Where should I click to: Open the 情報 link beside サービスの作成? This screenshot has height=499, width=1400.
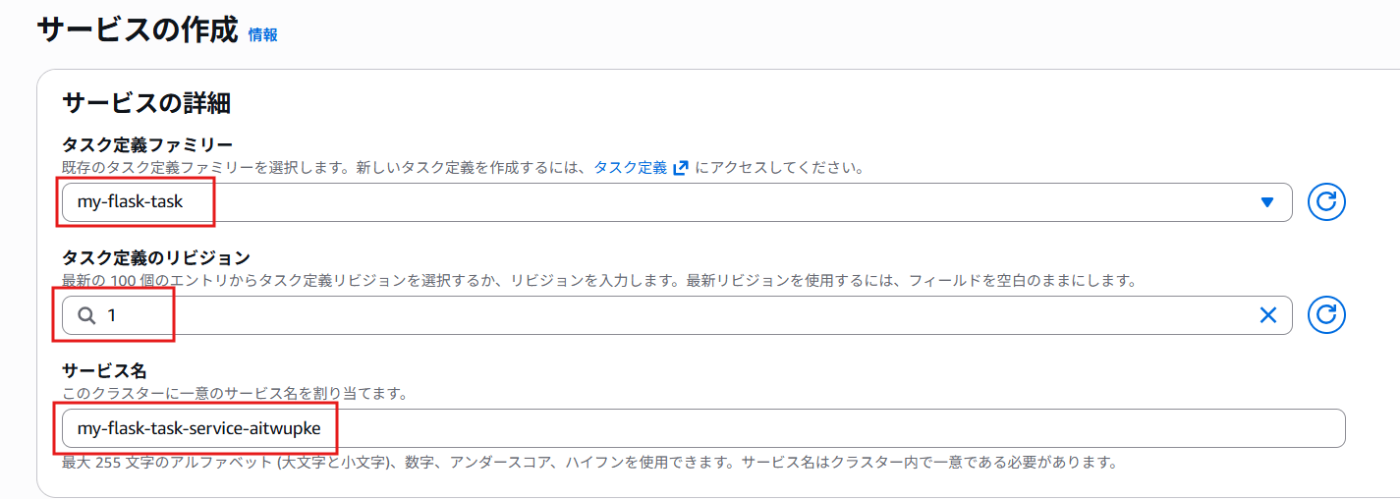pyautogui.click(x=263, y=34)
